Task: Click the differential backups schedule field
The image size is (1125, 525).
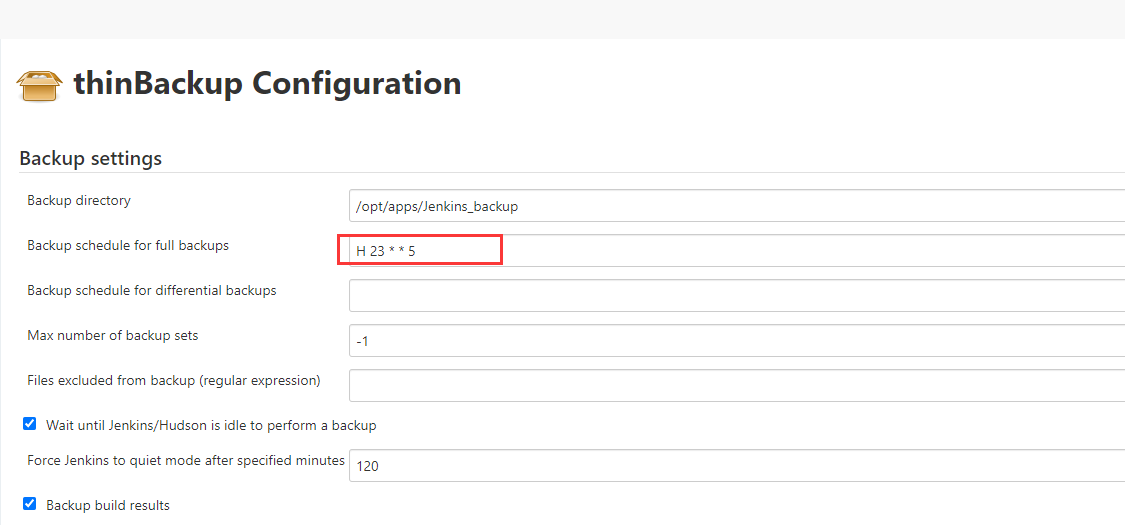Action: coord(736,296)
